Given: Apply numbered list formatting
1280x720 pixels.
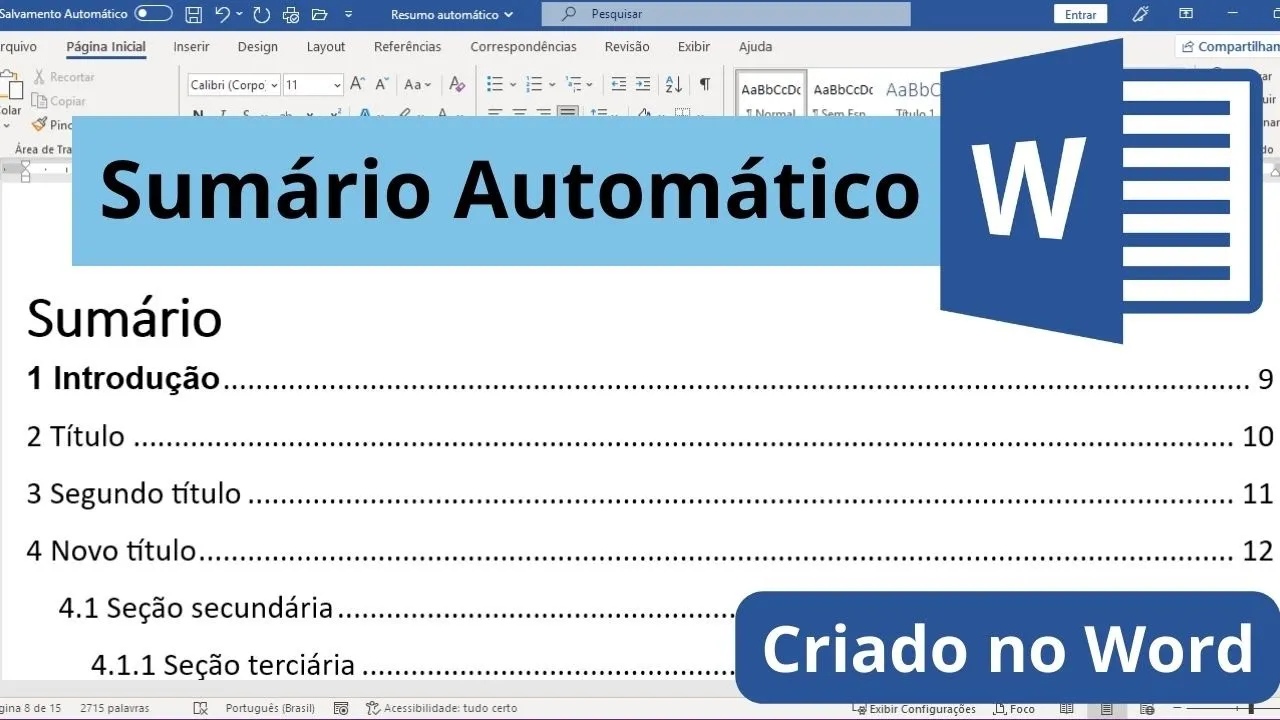Looking at the screenshot, I should 535,85.
